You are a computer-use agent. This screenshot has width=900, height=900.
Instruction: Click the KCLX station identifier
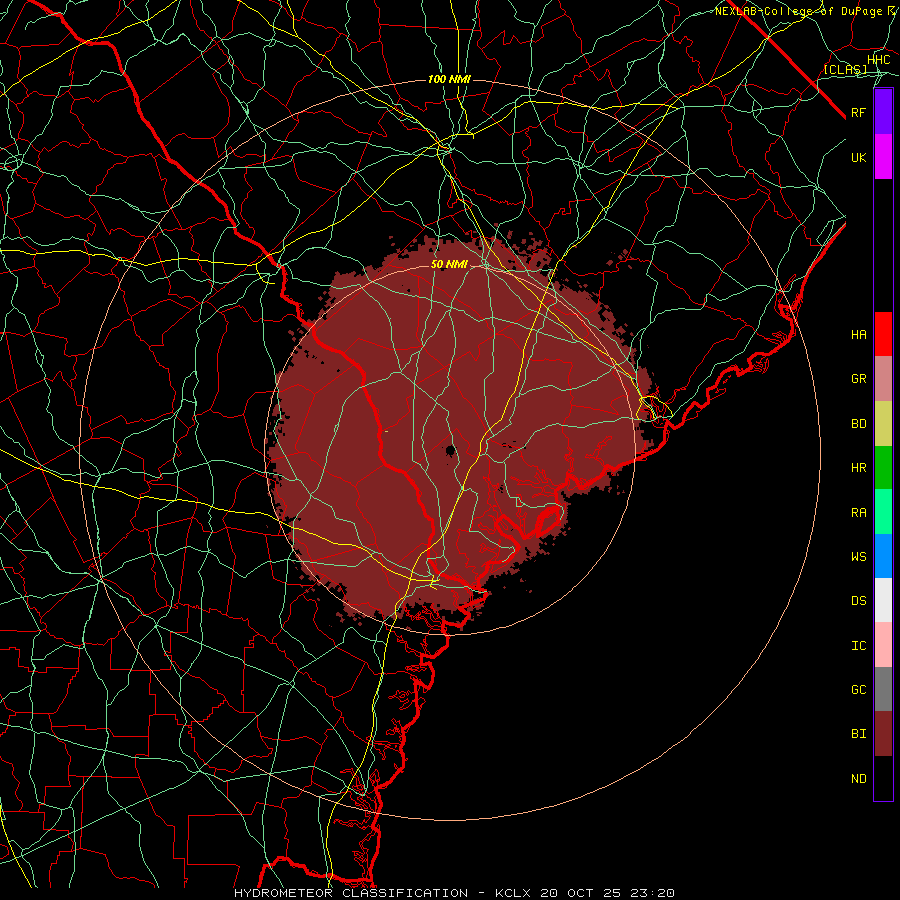tap(513, 893)
